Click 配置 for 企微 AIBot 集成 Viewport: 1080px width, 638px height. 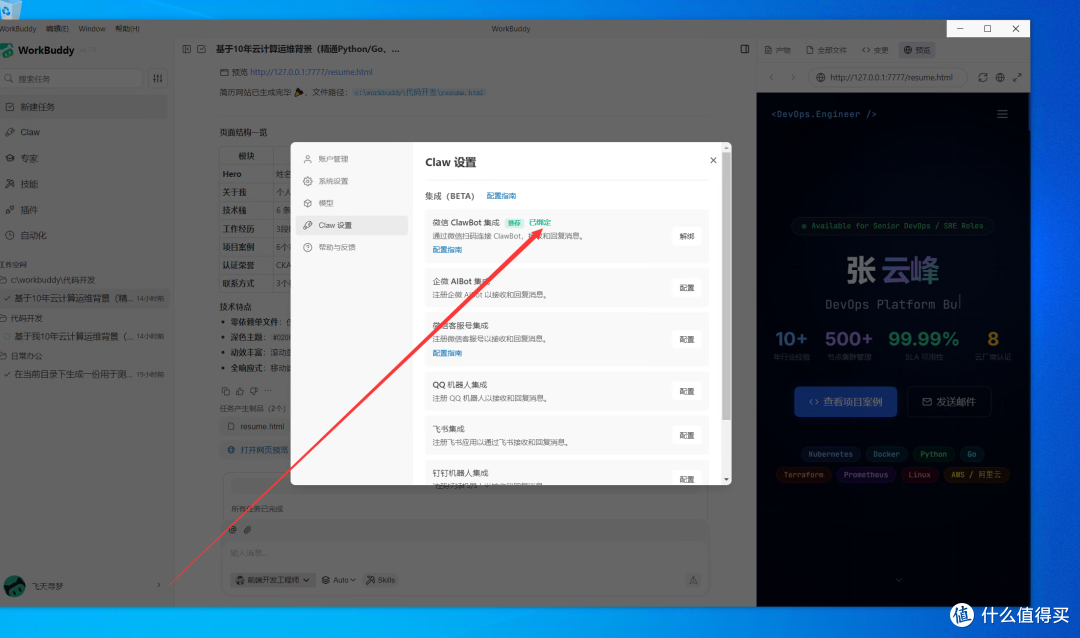click(687, 288)
